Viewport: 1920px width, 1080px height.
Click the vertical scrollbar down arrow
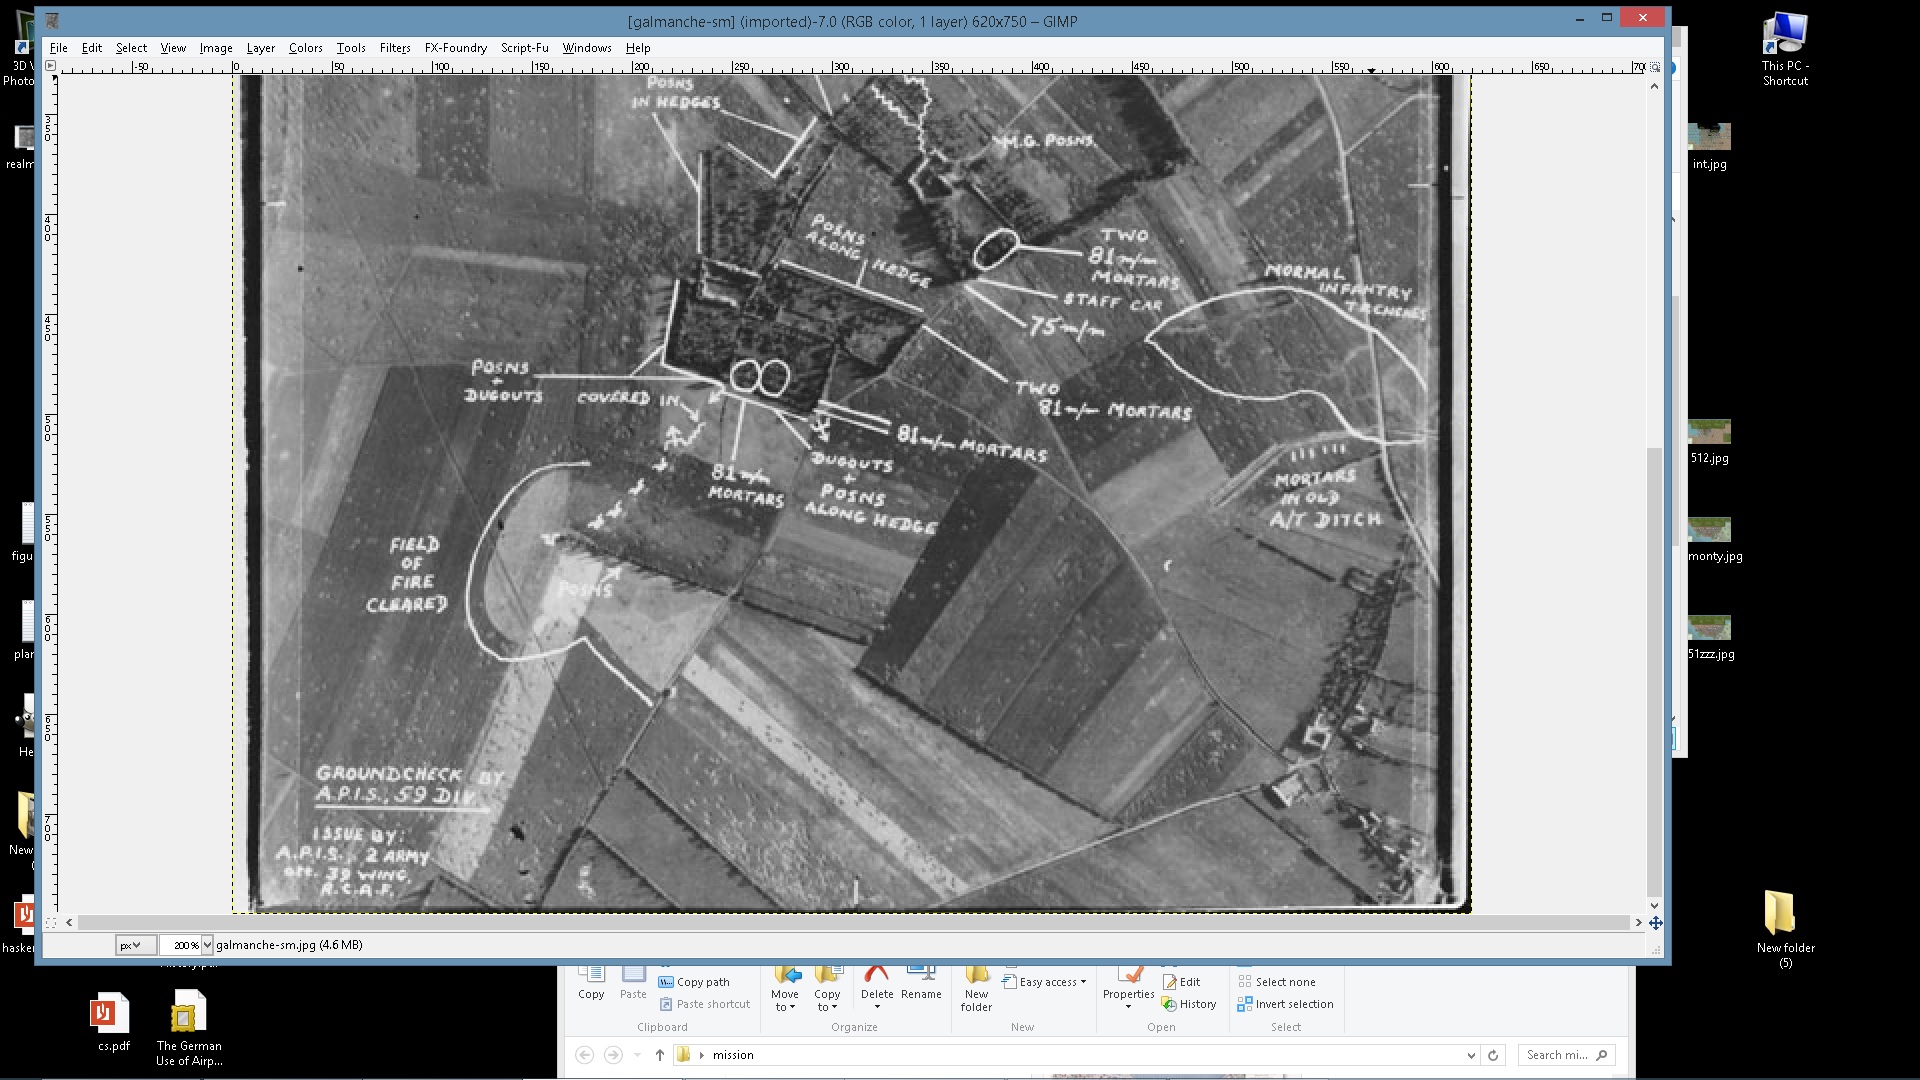1655,905
